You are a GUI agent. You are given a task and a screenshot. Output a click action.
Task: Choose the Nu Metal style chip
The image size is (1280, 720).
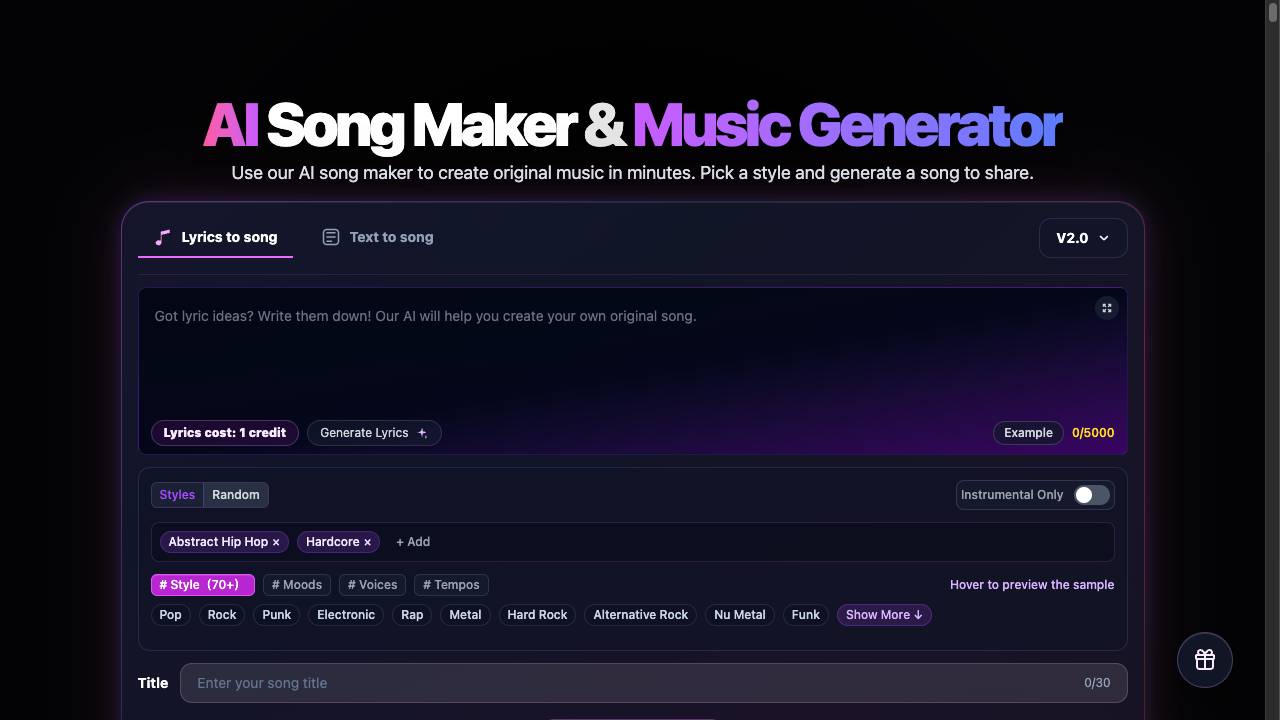tap(740, 615)
